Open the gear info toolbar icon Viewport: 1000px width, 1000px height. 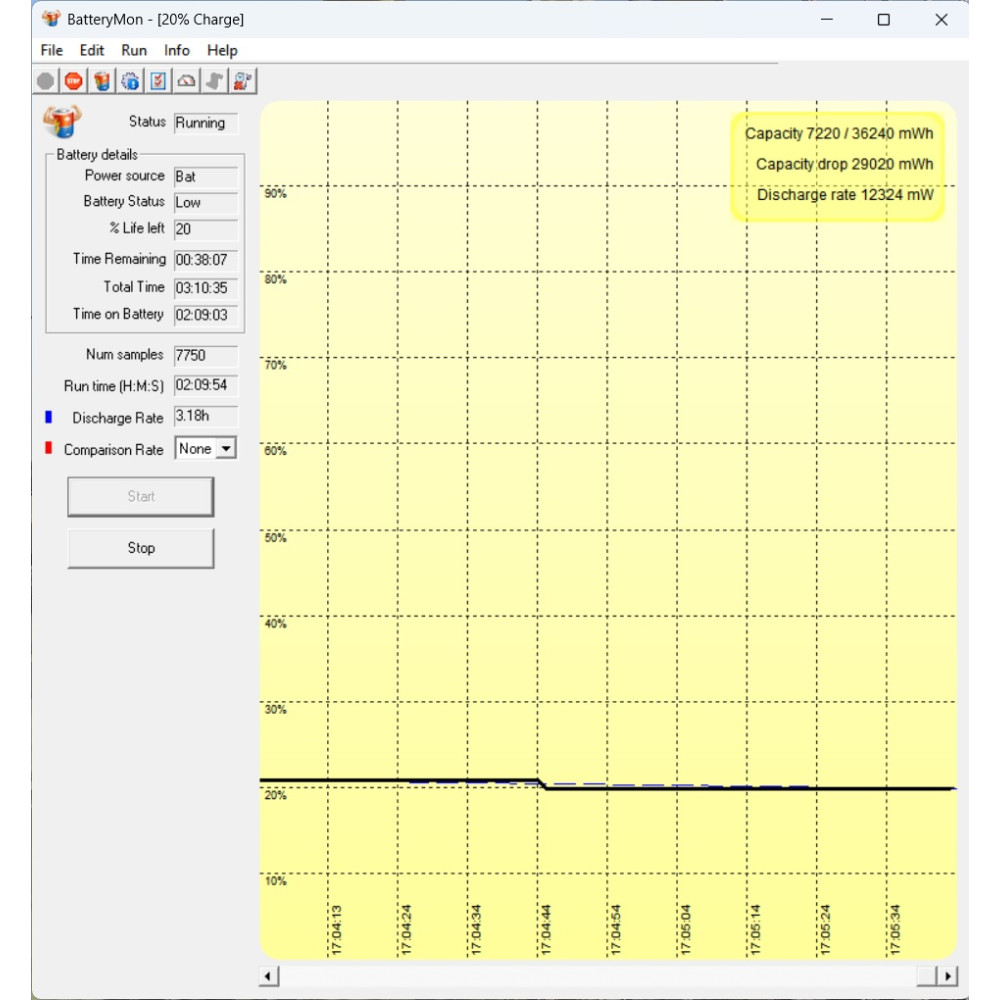coord(130,81)
